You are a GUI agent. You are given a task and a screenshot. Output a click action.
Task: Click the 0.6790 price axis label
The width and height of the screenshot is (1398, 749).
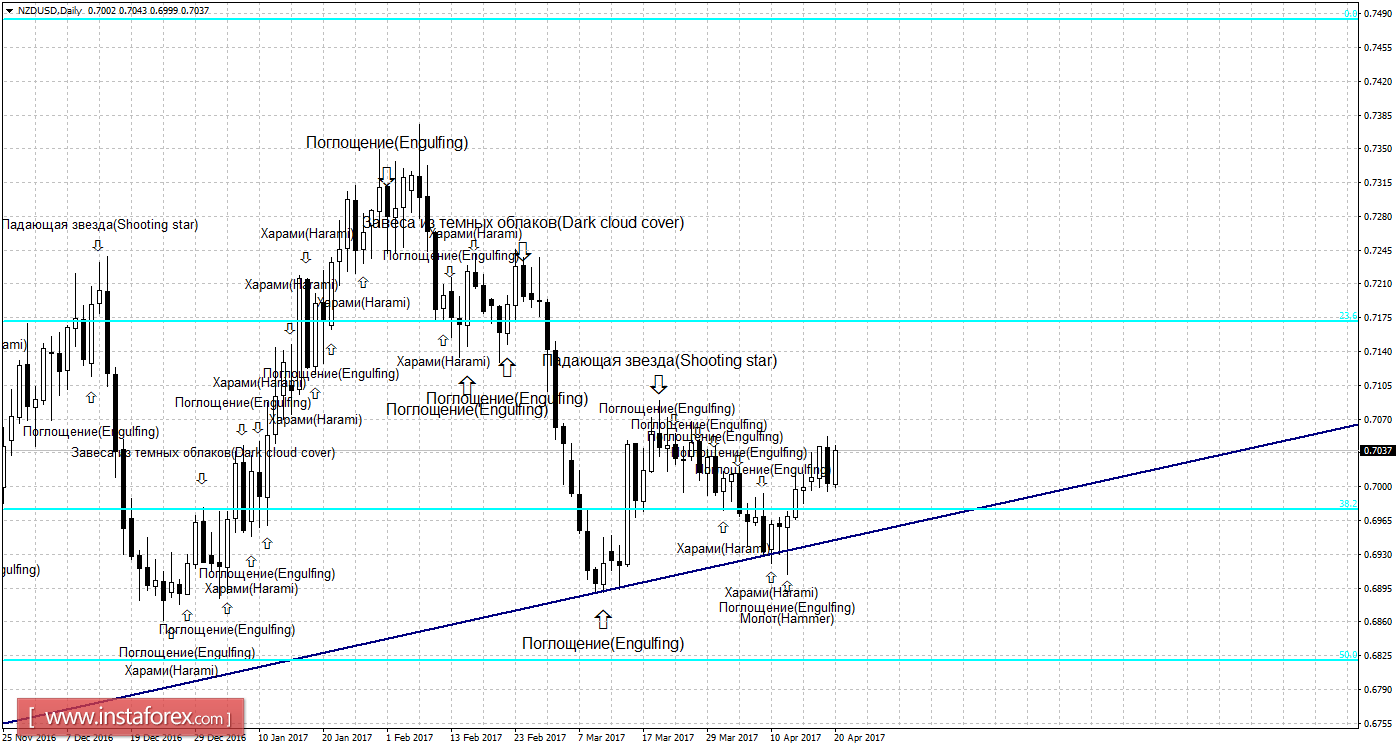pos(1378,689)
